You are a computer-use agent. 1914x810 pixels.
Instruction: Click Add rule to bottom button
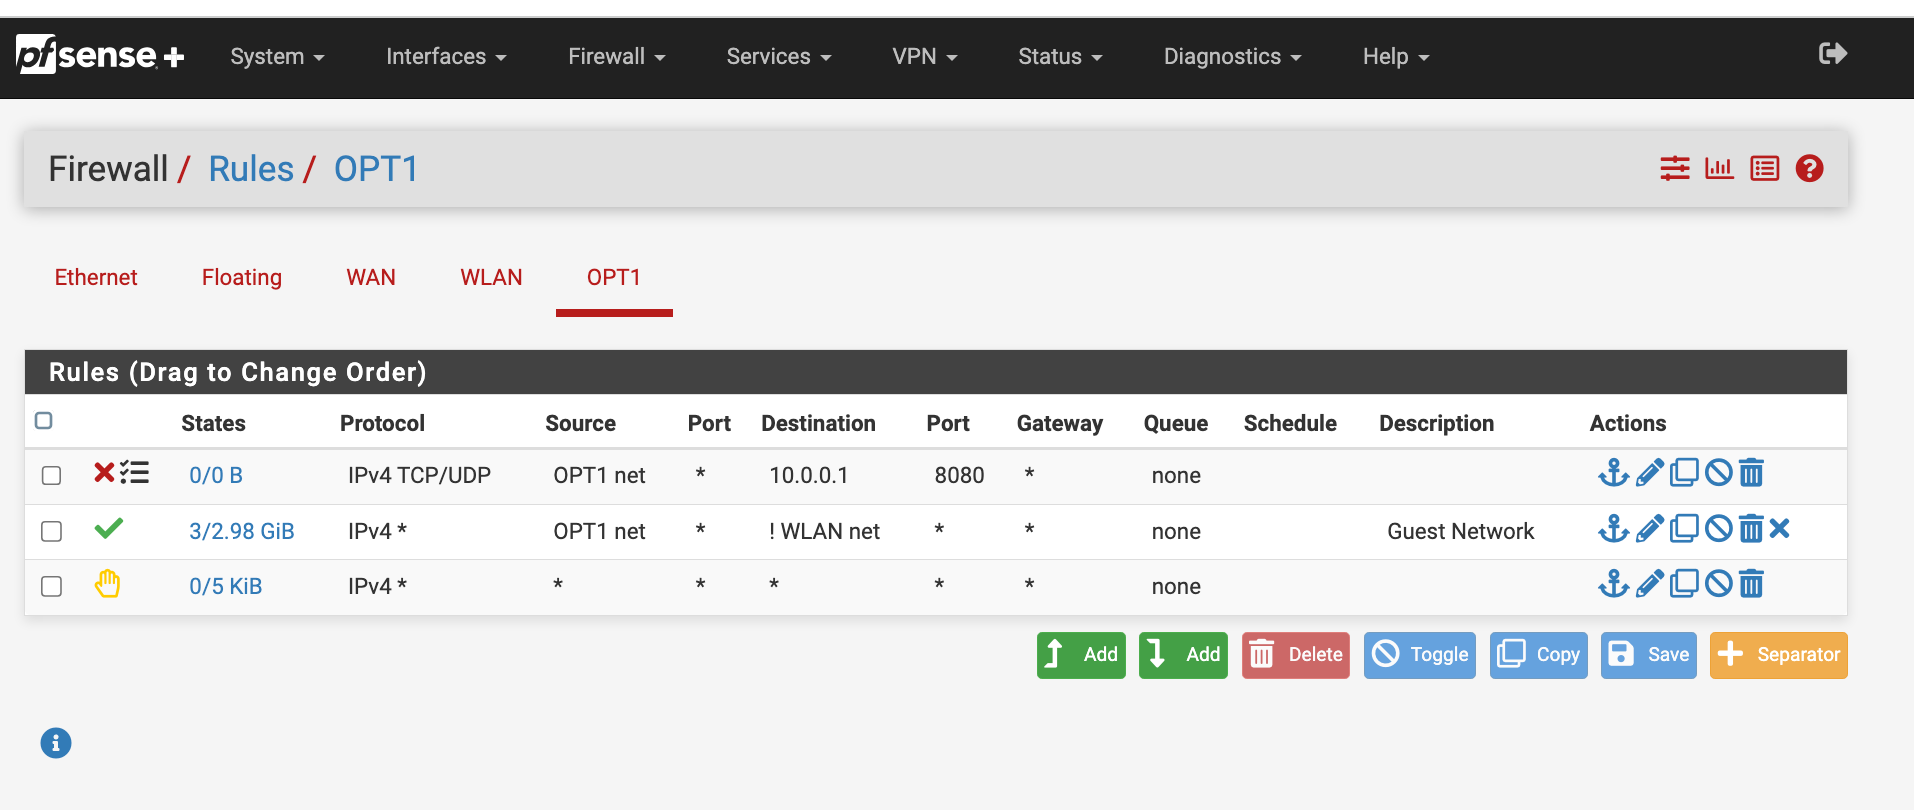pyautogui.click(x=1183, y=655)
